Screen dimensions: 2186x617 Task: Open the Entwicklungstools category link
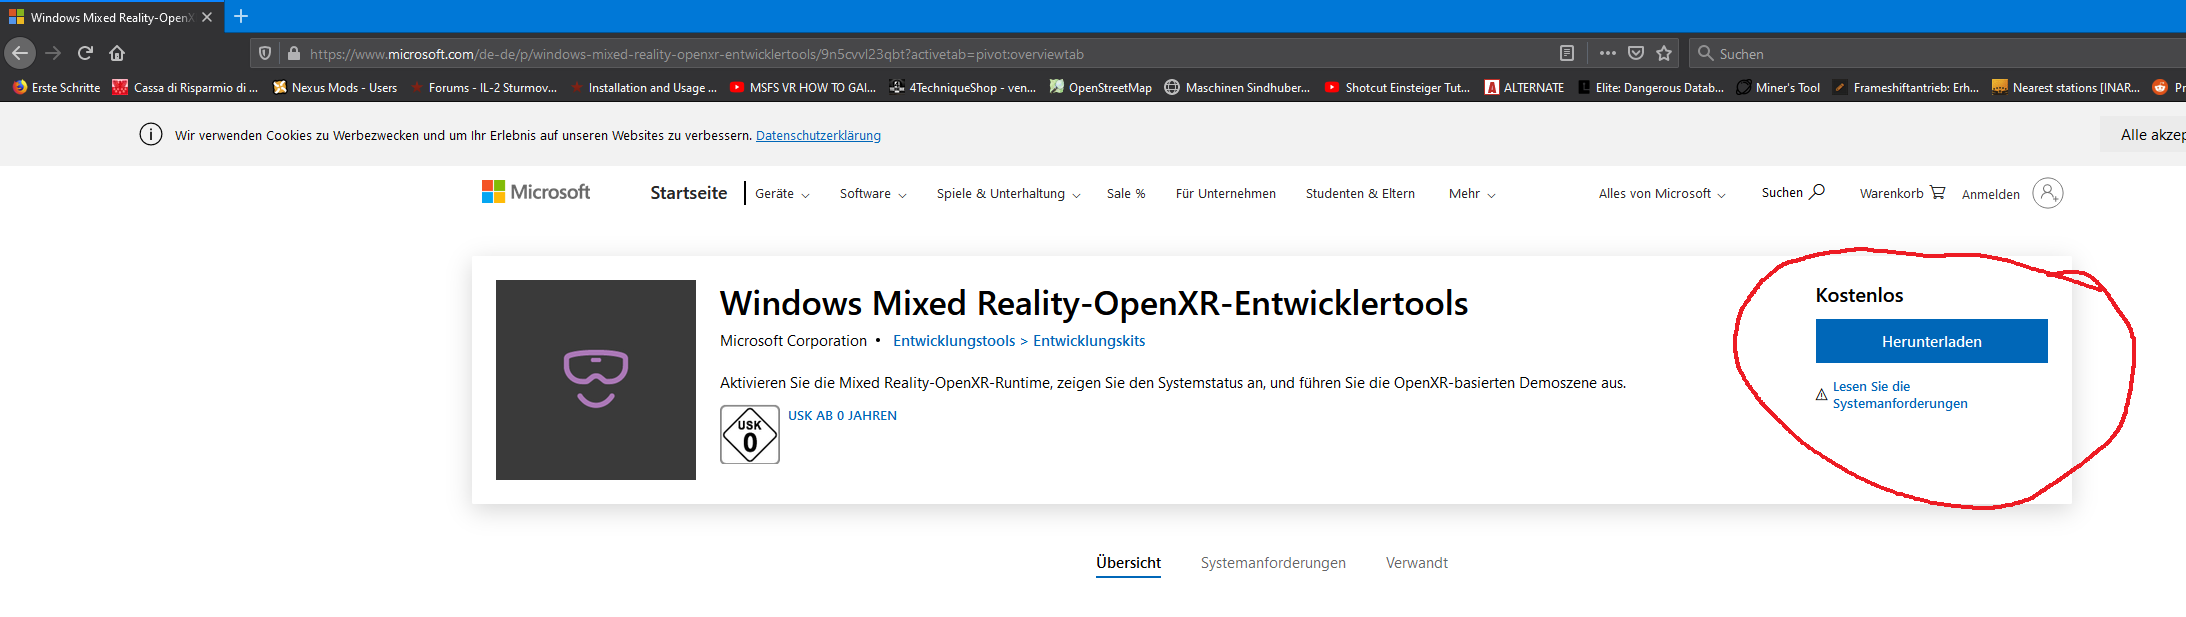[x=954, y=341]
